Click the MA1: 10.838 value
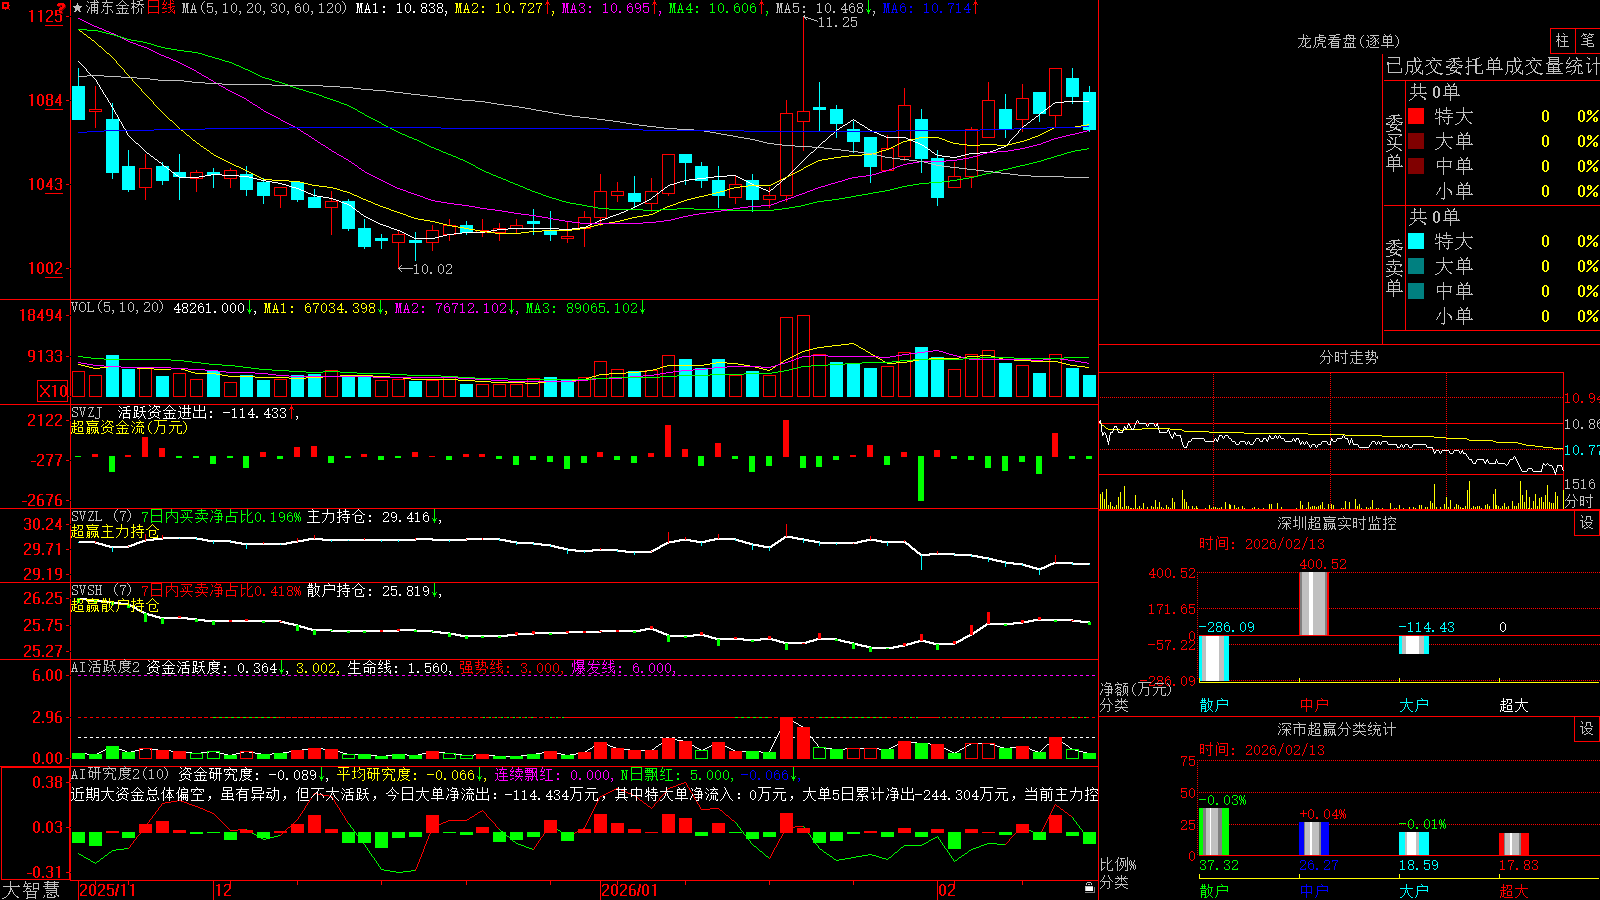Image resolution: width=1600 pixels, height=900 pixels. point(401,8)
